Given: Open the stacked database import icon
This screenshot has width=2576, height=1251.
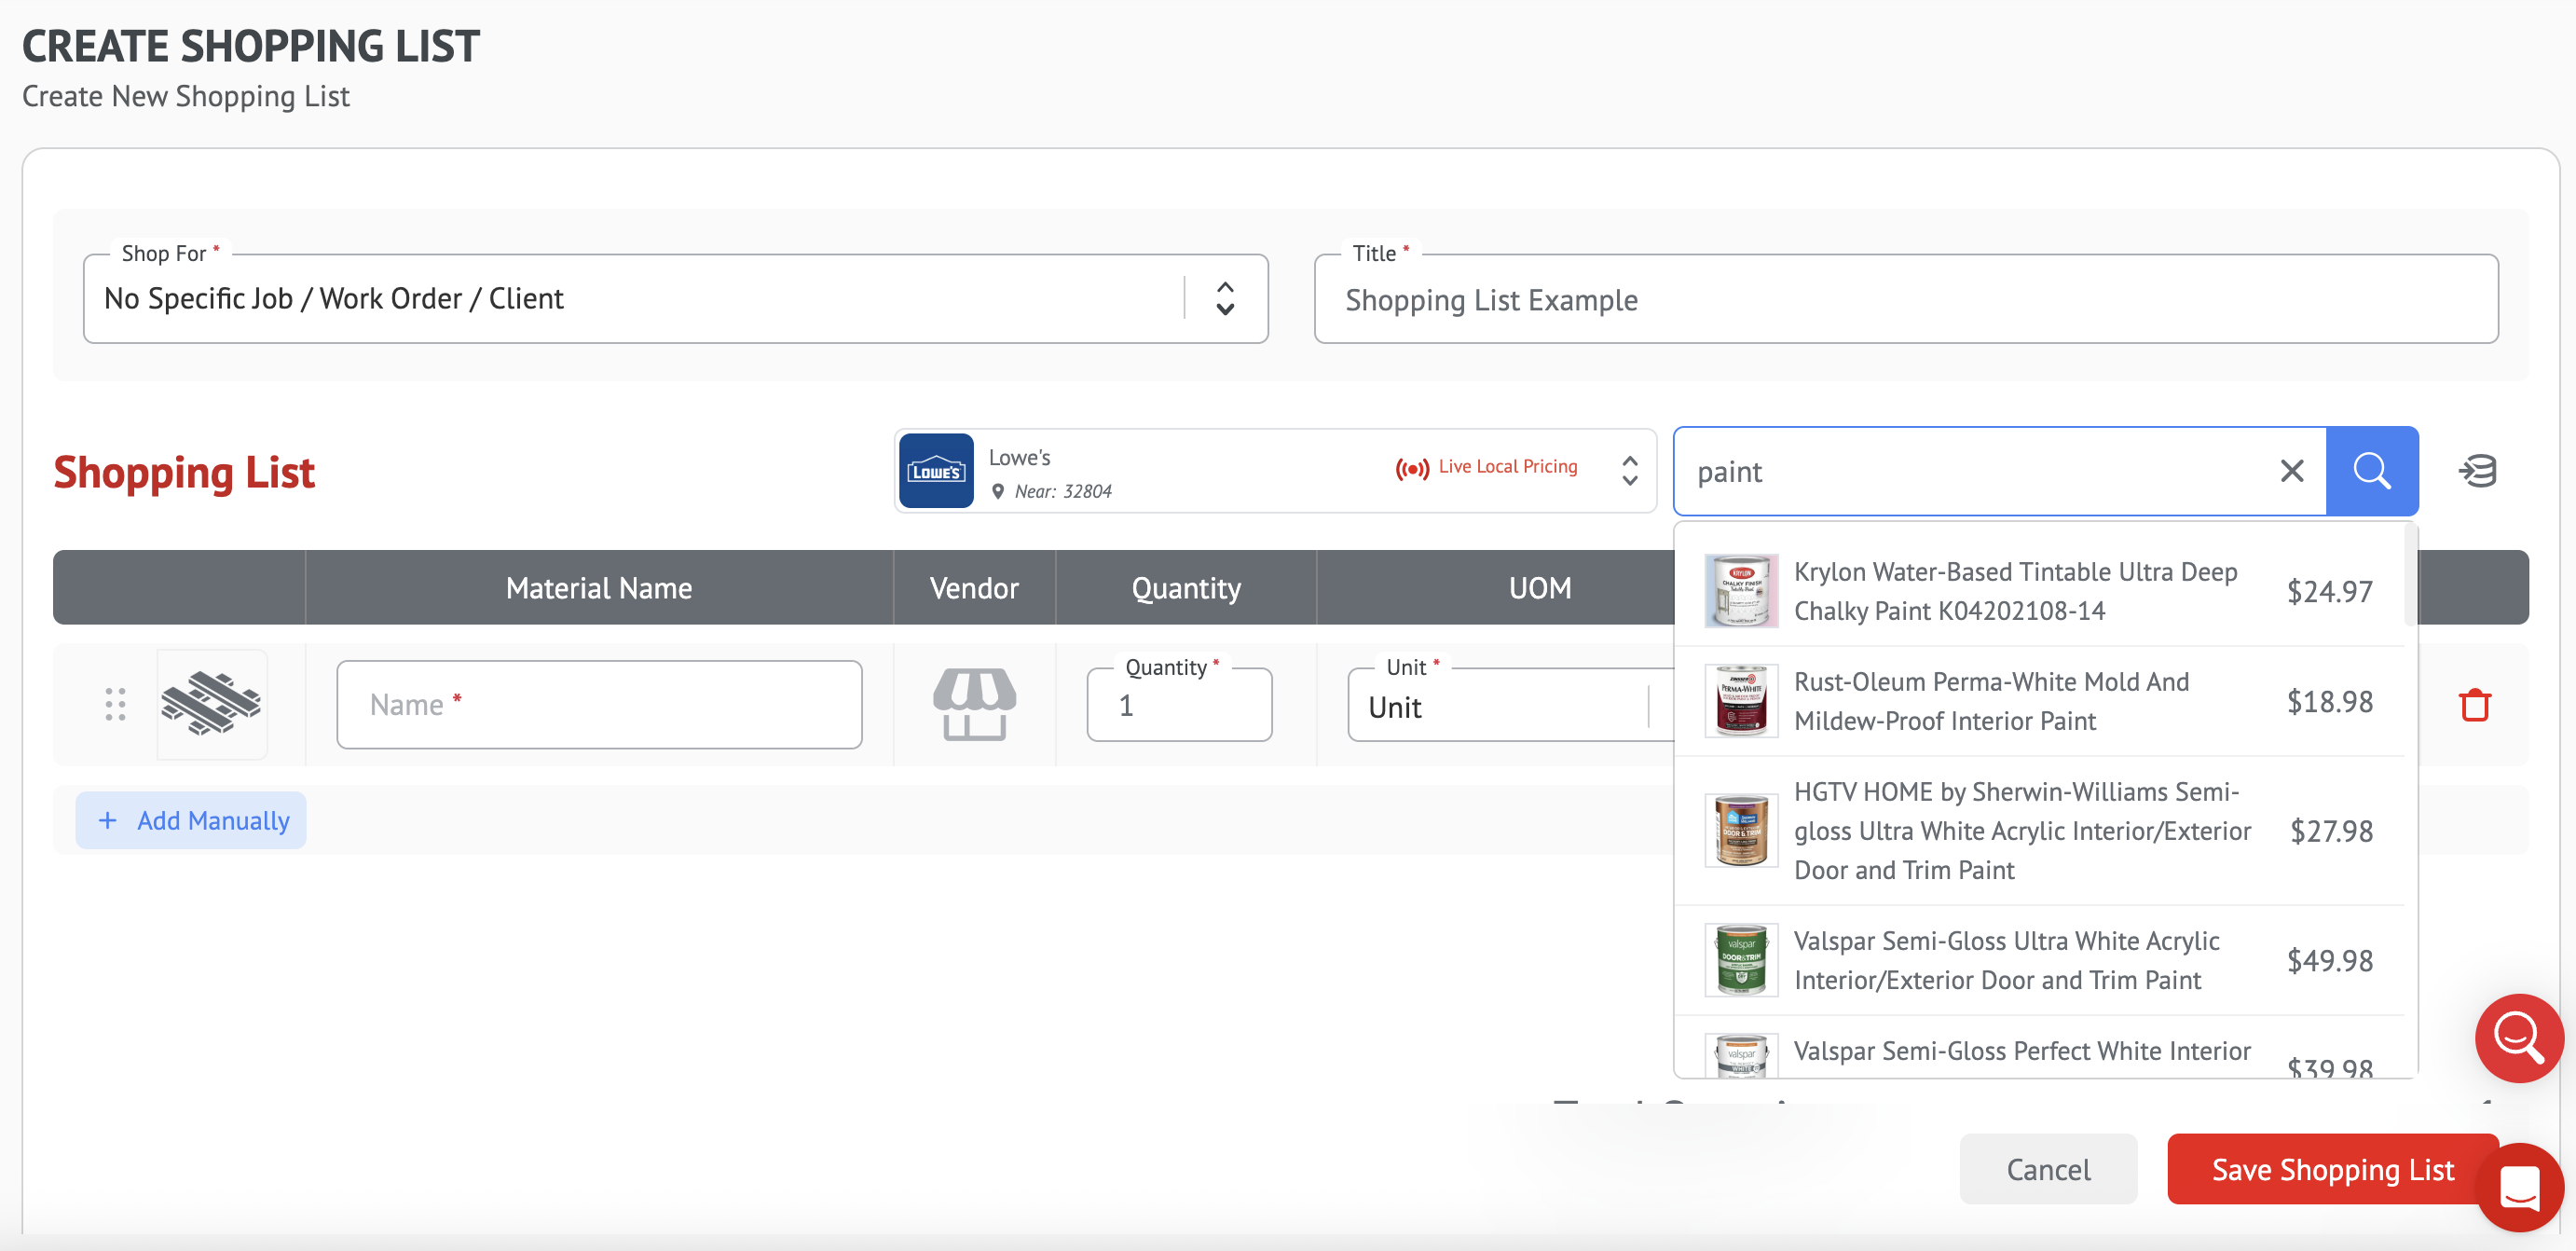Looking at the screenshot, I should point(2477,471).
